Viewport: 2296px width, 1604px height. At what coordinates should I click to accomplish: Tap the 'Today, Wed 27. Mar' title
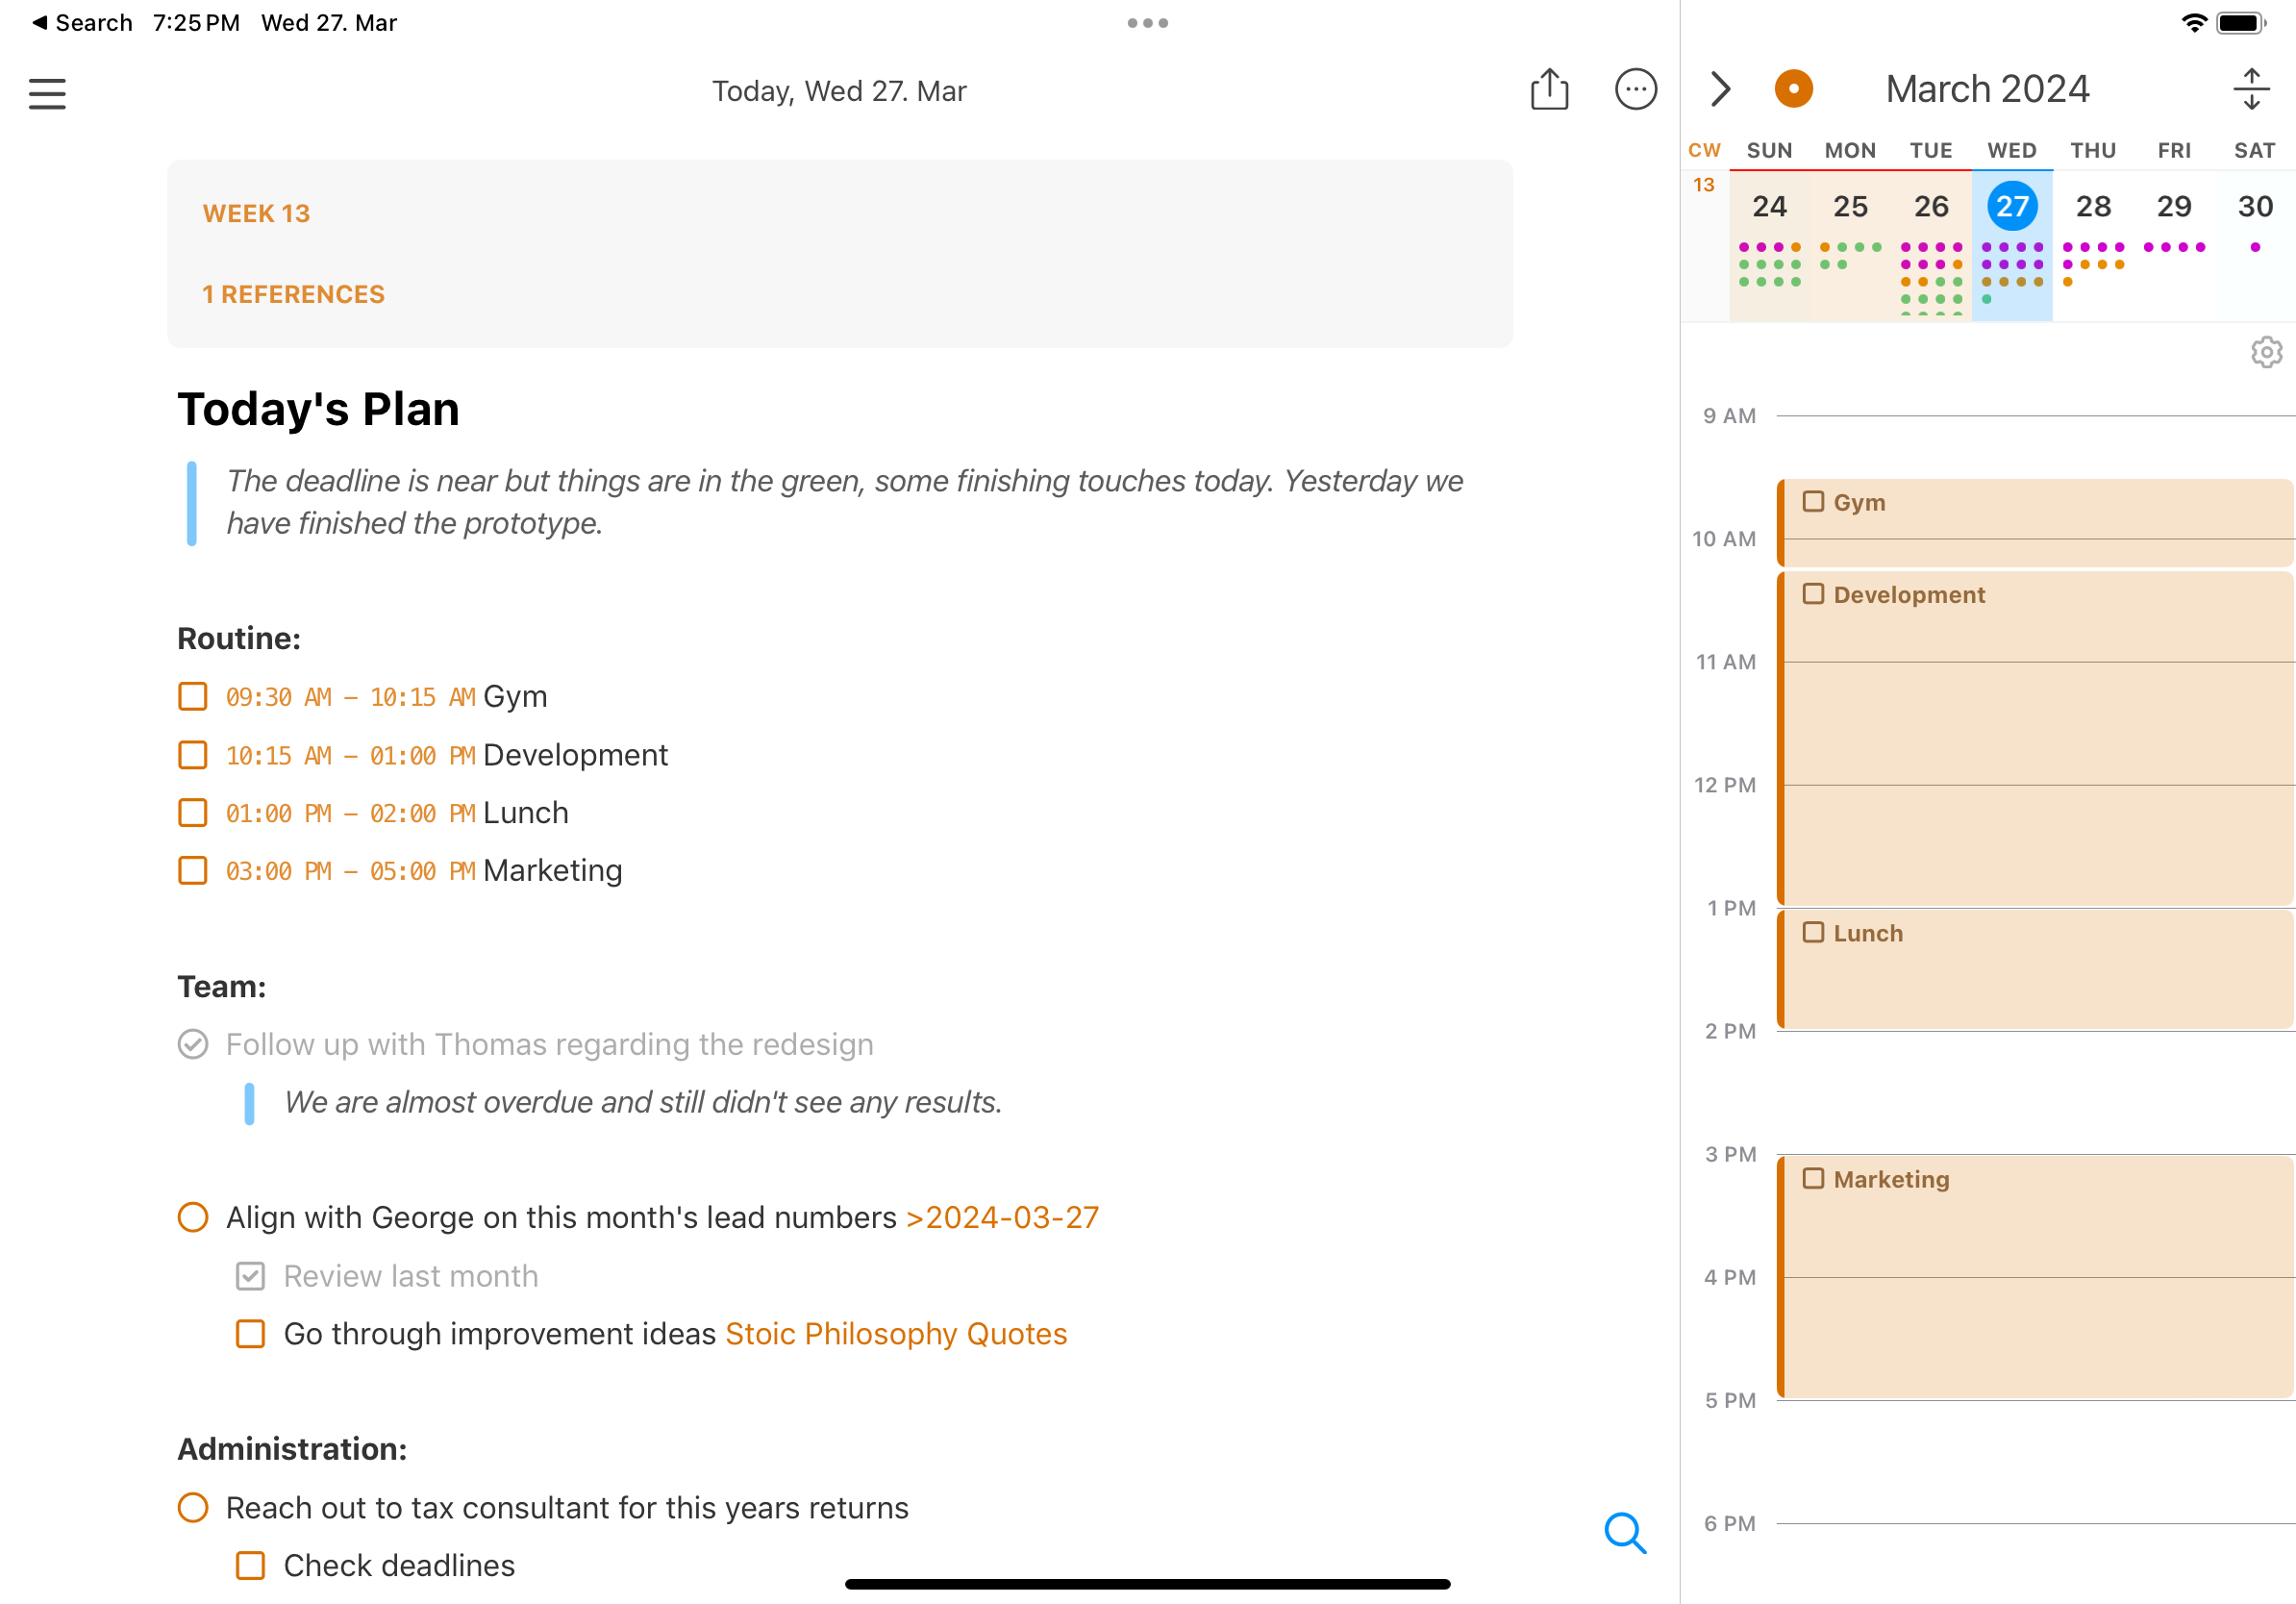pos(840,90)
